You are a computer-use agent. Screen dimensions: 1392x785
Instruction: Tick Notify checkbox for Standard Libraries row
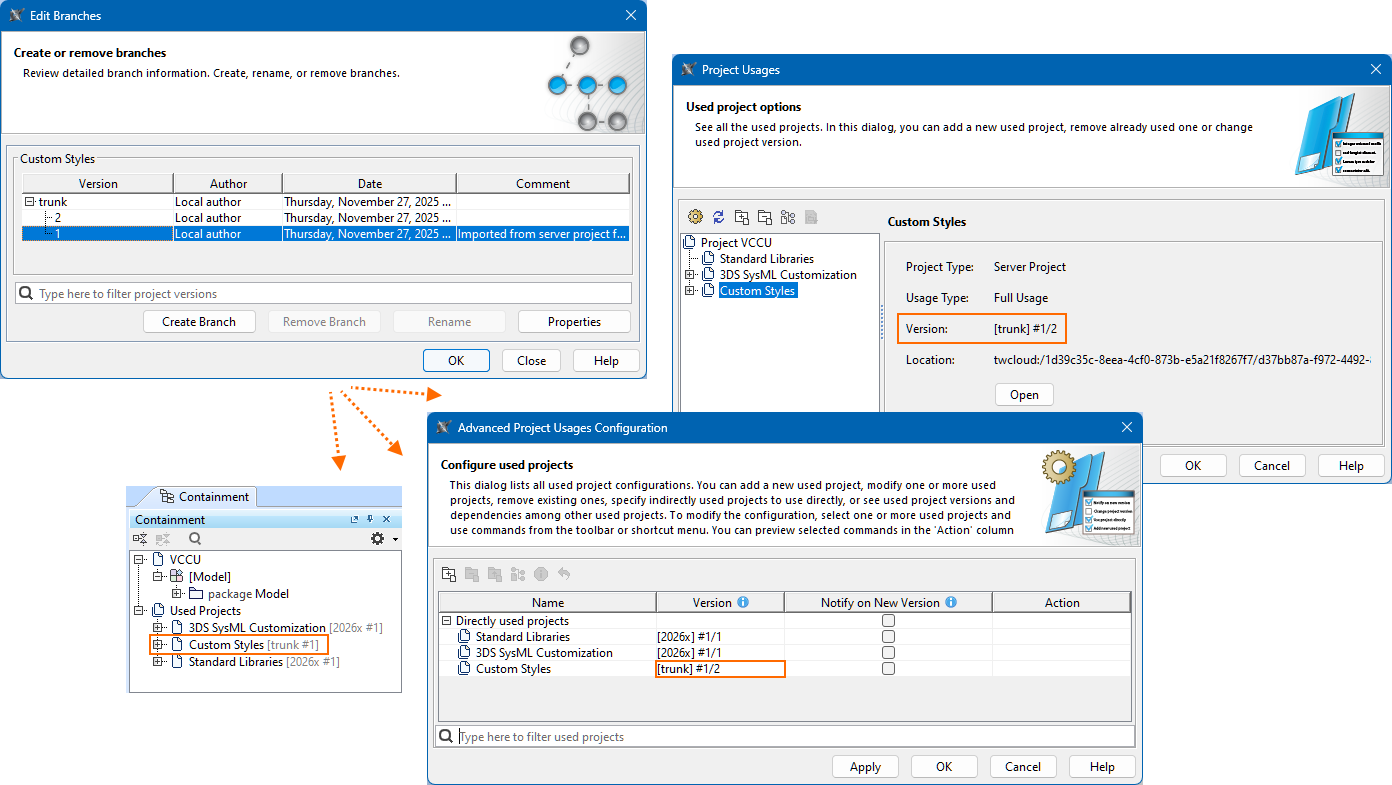[888, 637]
